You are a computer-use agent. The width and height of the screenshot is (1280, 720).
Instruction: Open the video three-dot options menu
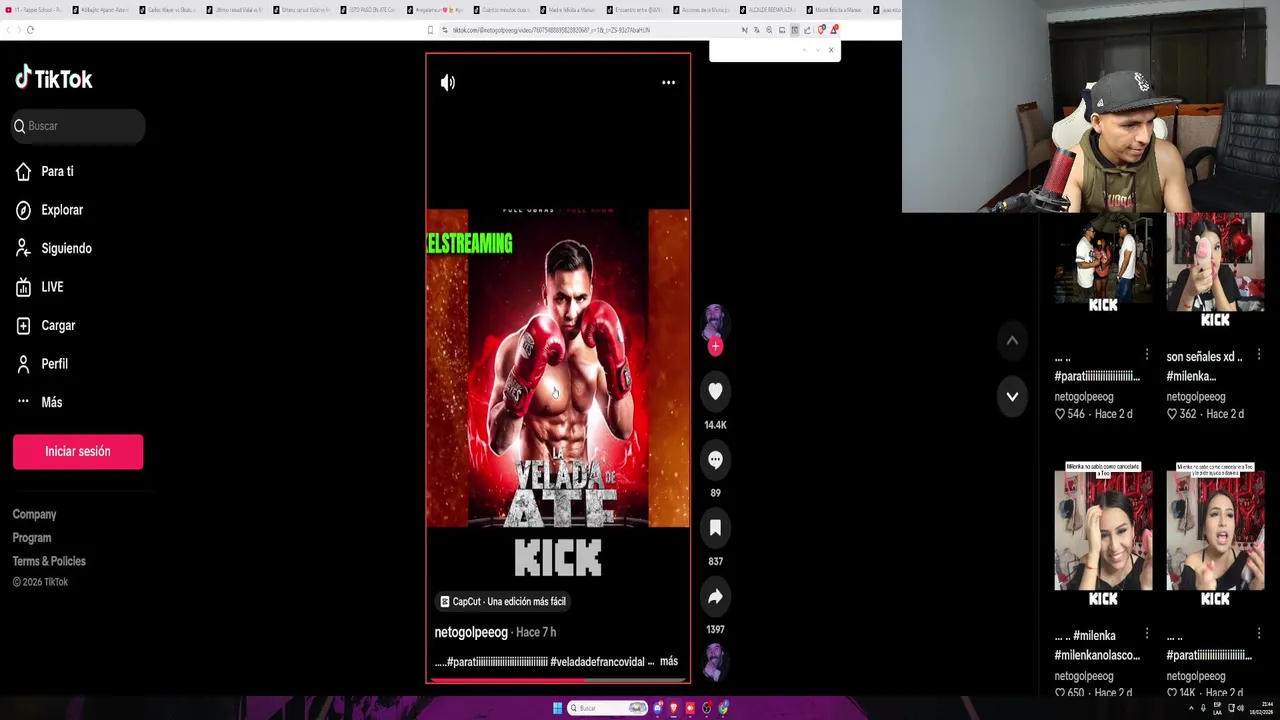click(668, 83)
